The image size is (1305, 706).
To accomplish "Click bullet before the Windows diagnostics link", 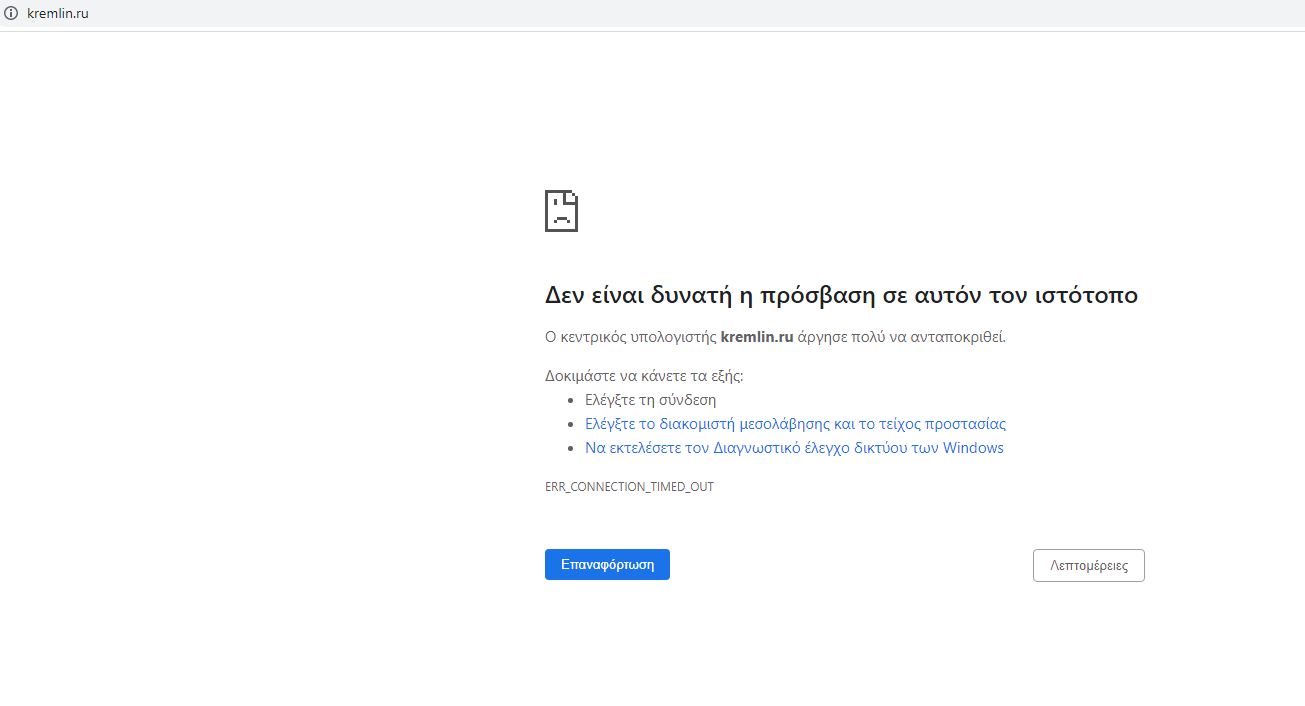I will point(572,449).
